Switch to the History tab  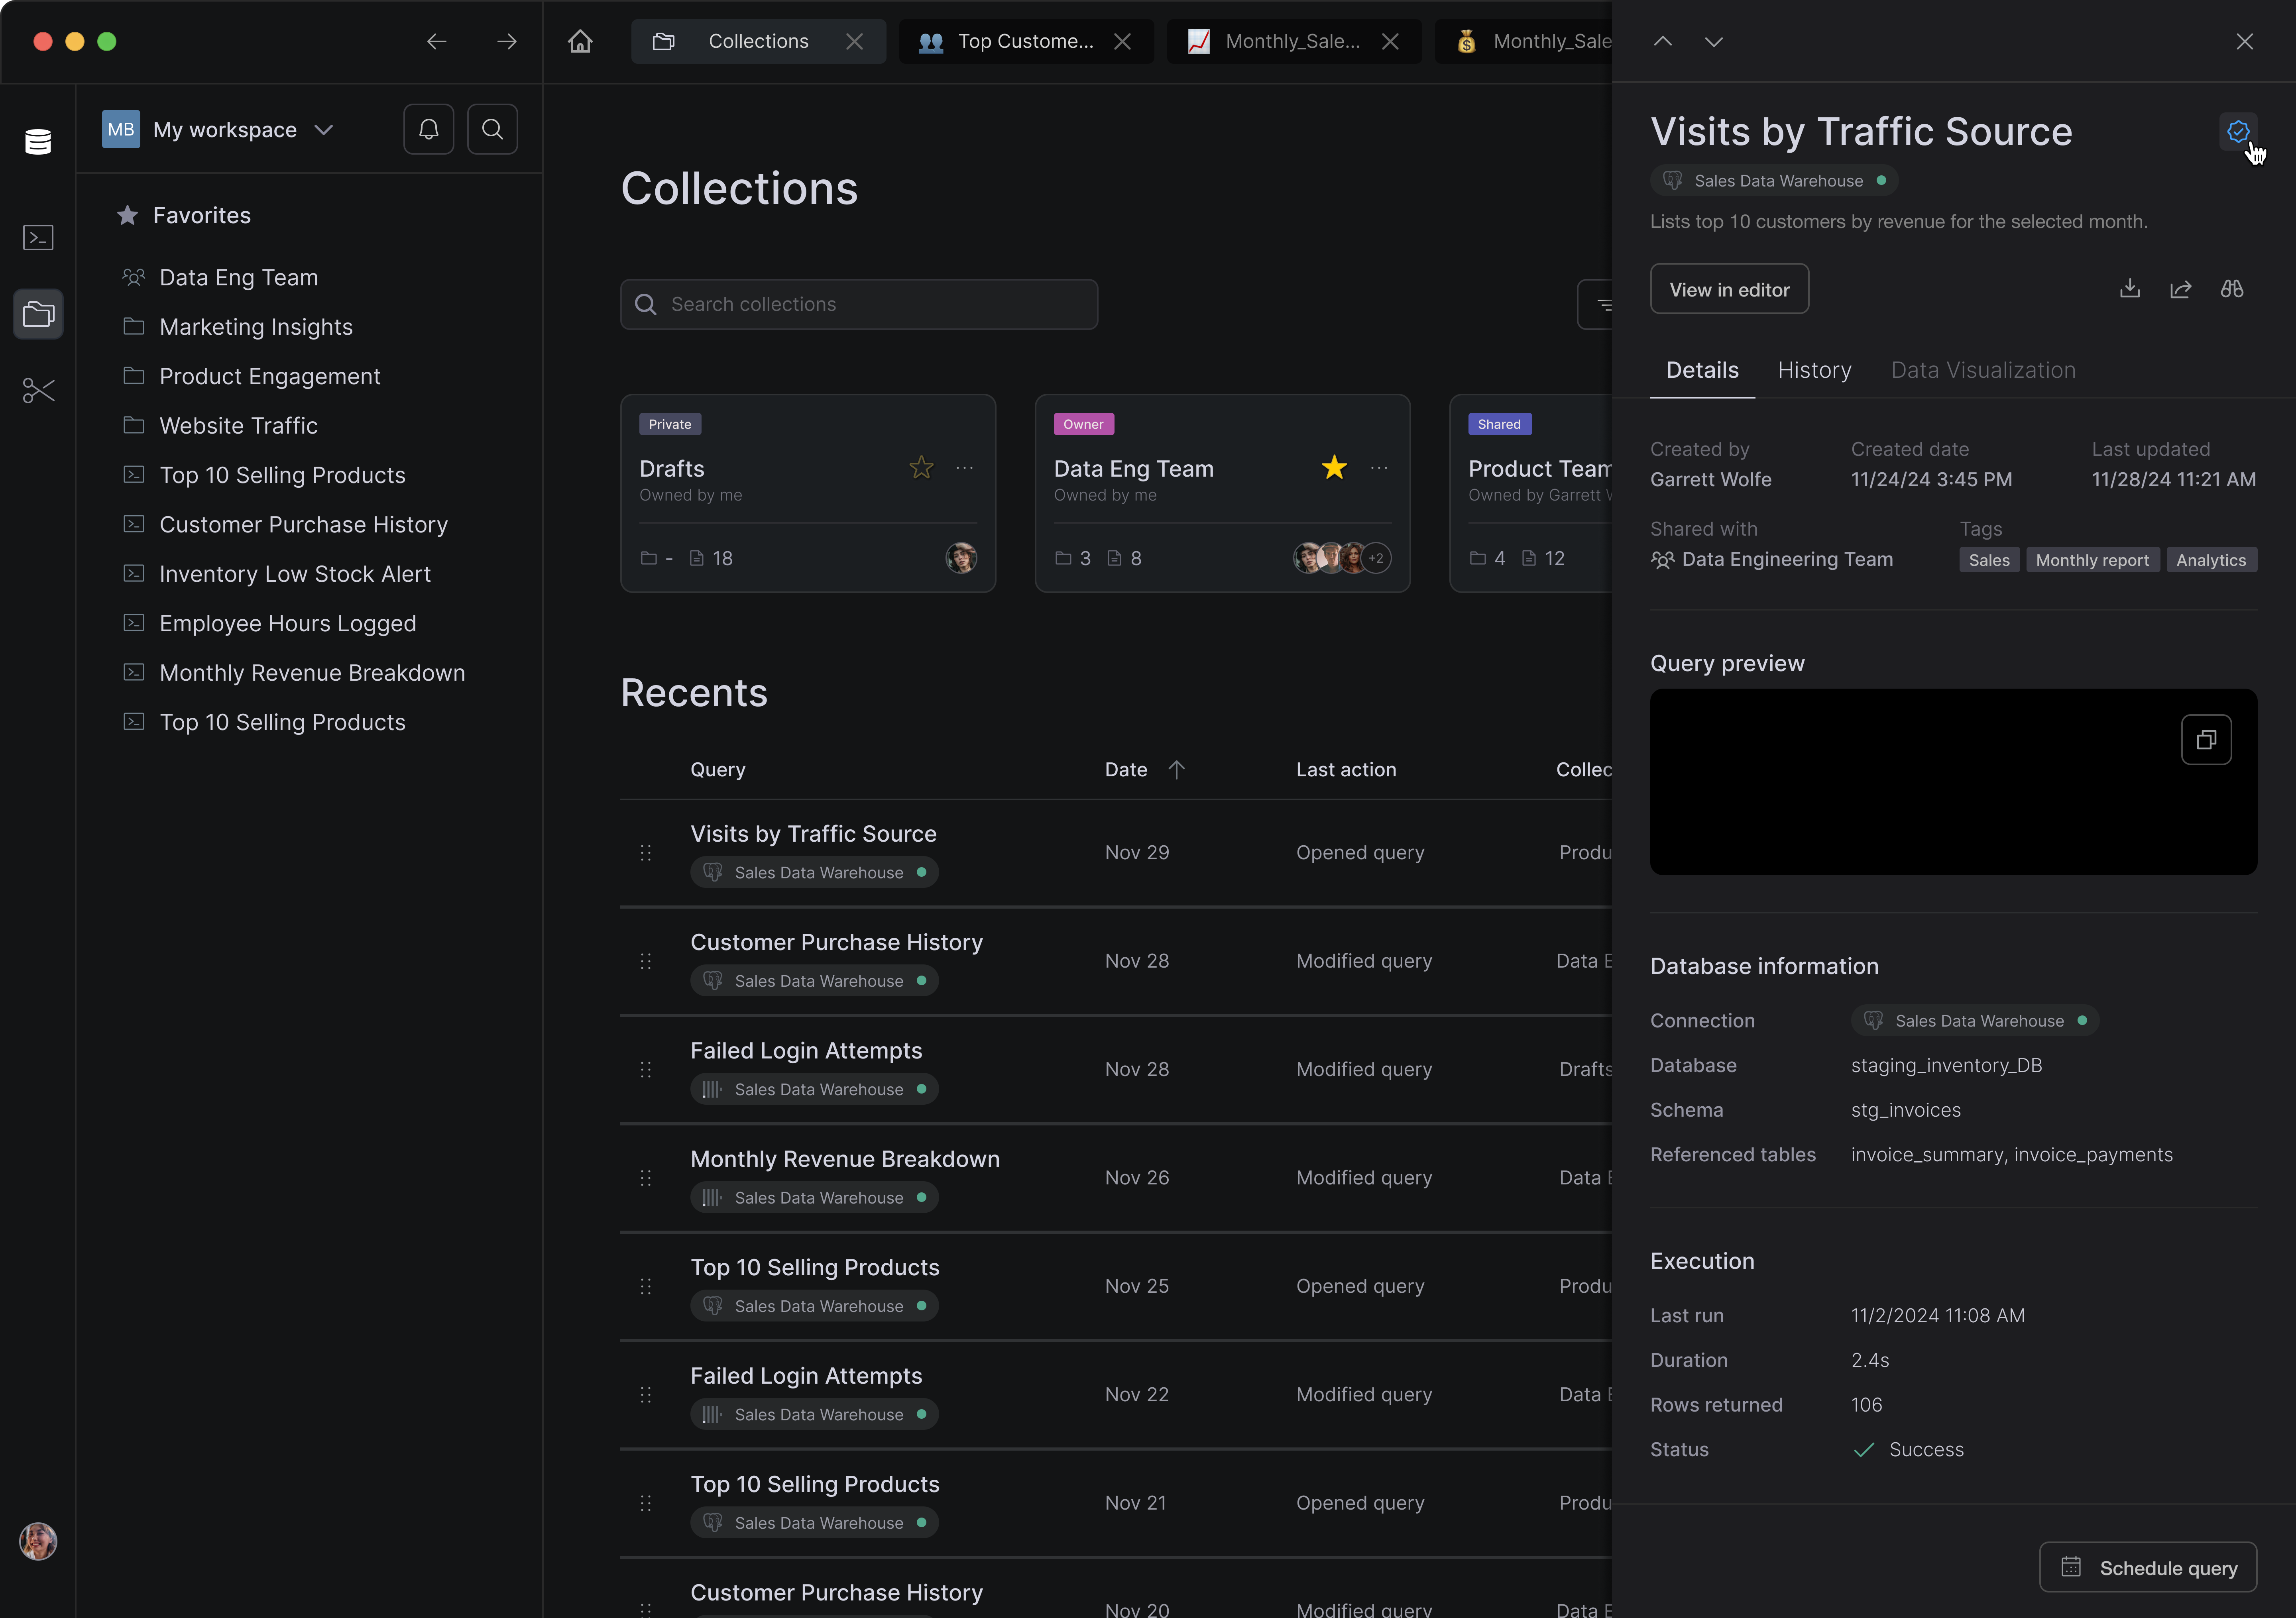[1814, 370]
